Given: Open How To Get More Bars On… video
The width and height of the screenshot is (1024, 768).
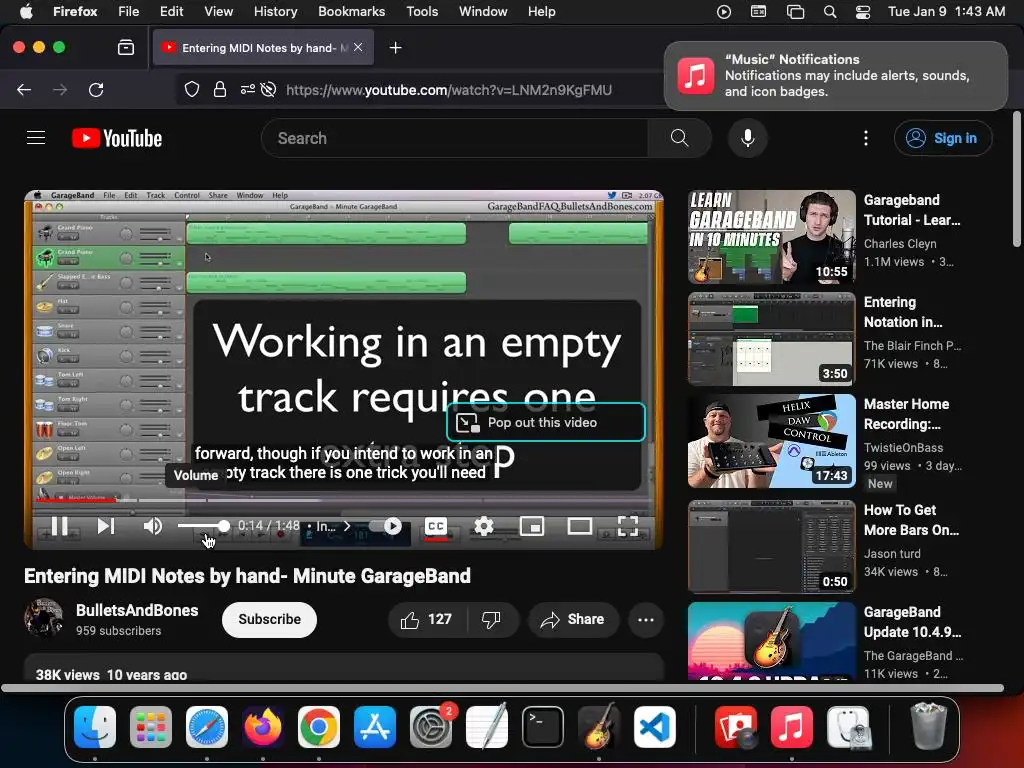Looking at the screenshot, I should coord(771,547).
